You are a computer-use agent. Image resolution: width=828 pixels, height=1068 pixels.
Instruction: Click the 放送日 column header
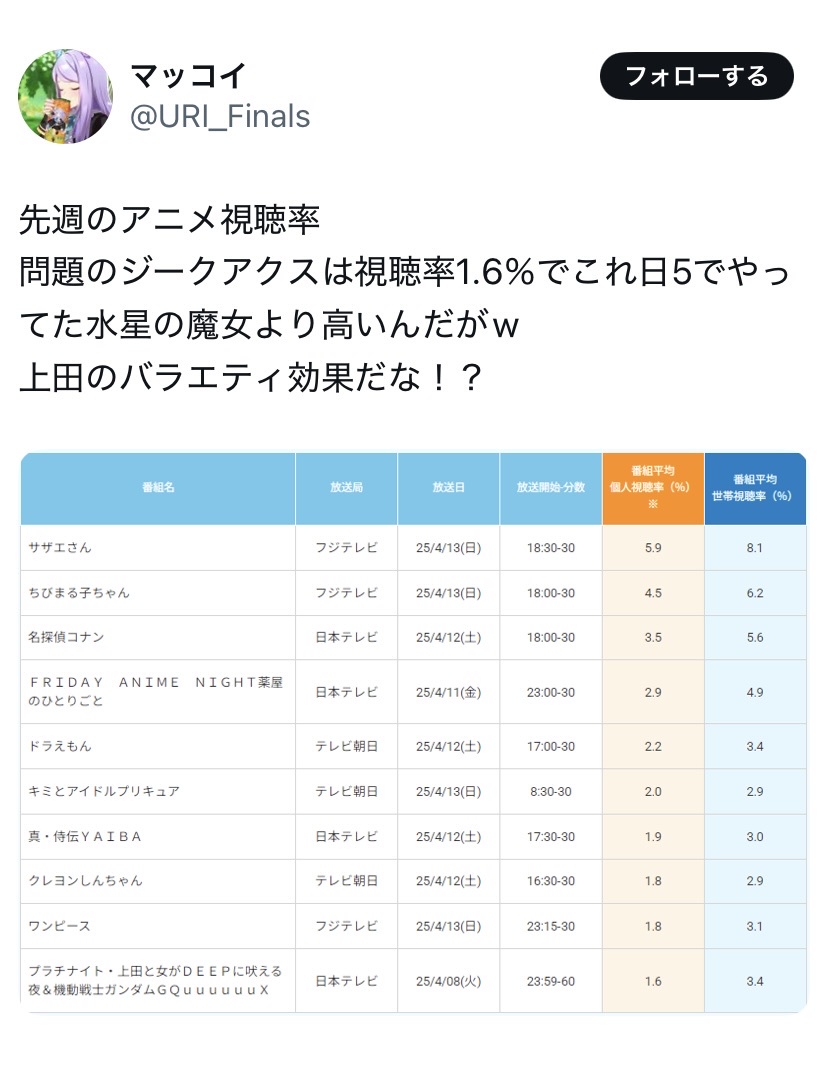click(x=448, y=488)
